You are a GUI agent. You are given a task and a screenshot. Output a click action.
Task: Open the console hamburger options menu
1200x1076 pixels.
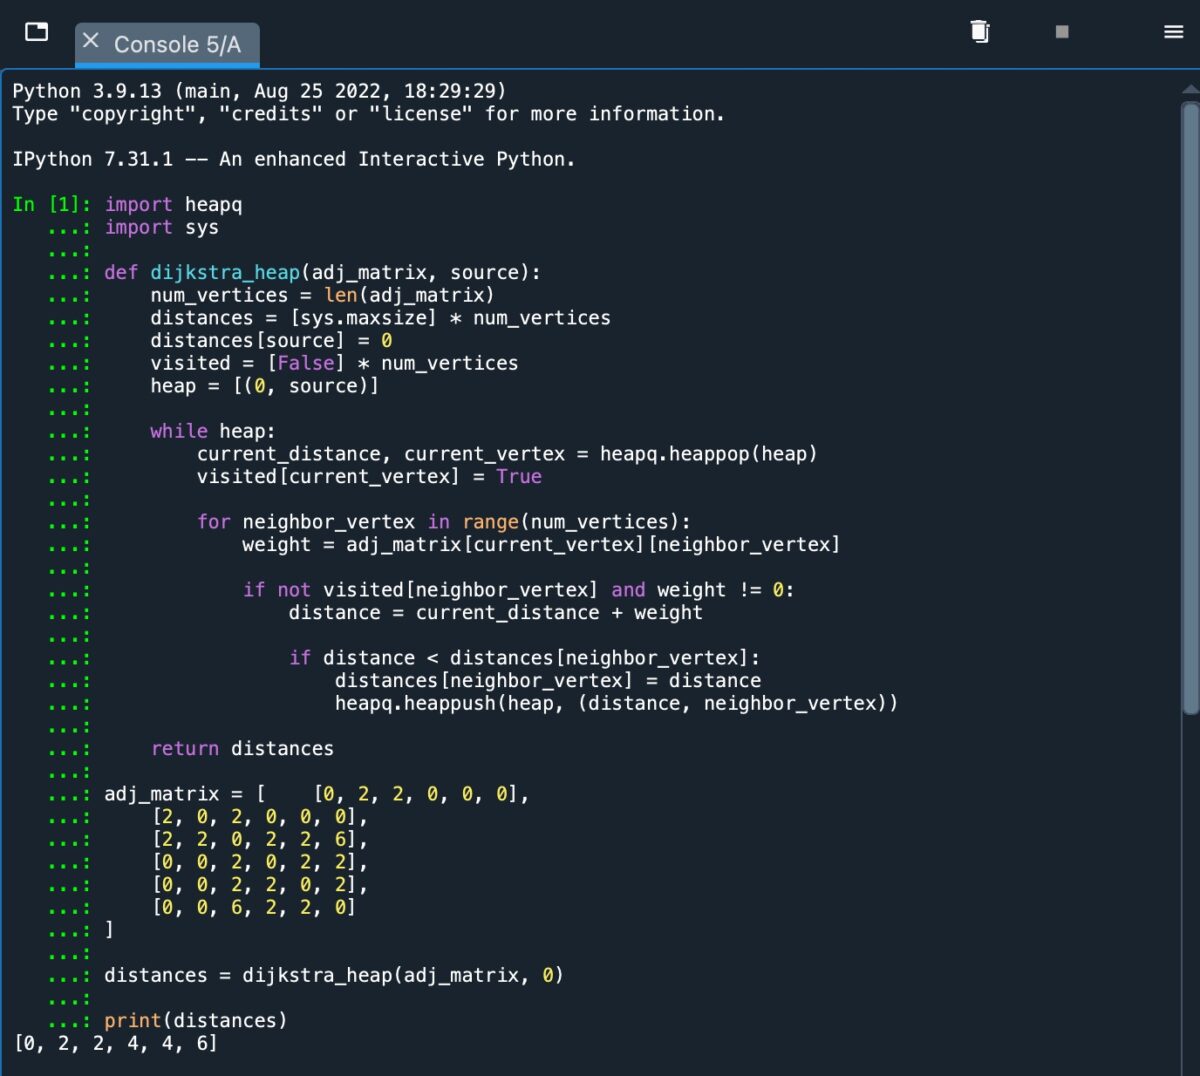(1174, 32)
